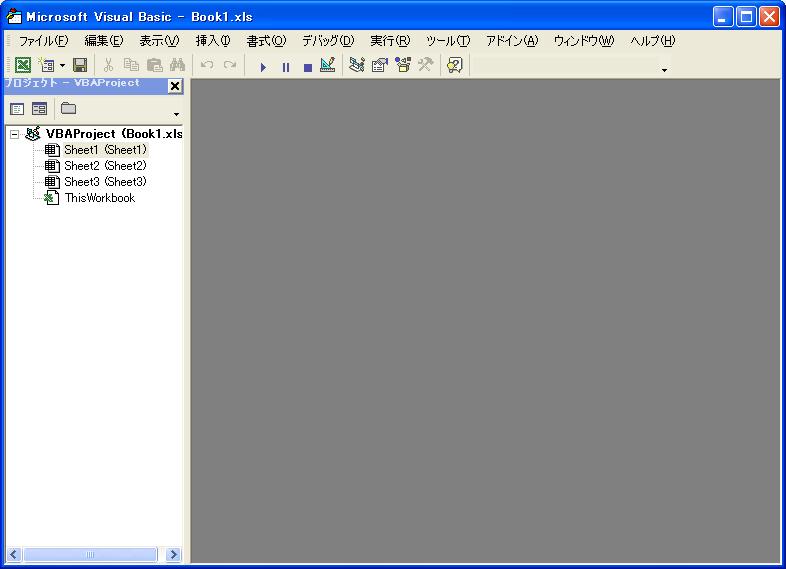The width and height of the screenshot is (786, 569).
Task: Select Sheet3 (Sheet3) in project tree
Action: point(105,182)
